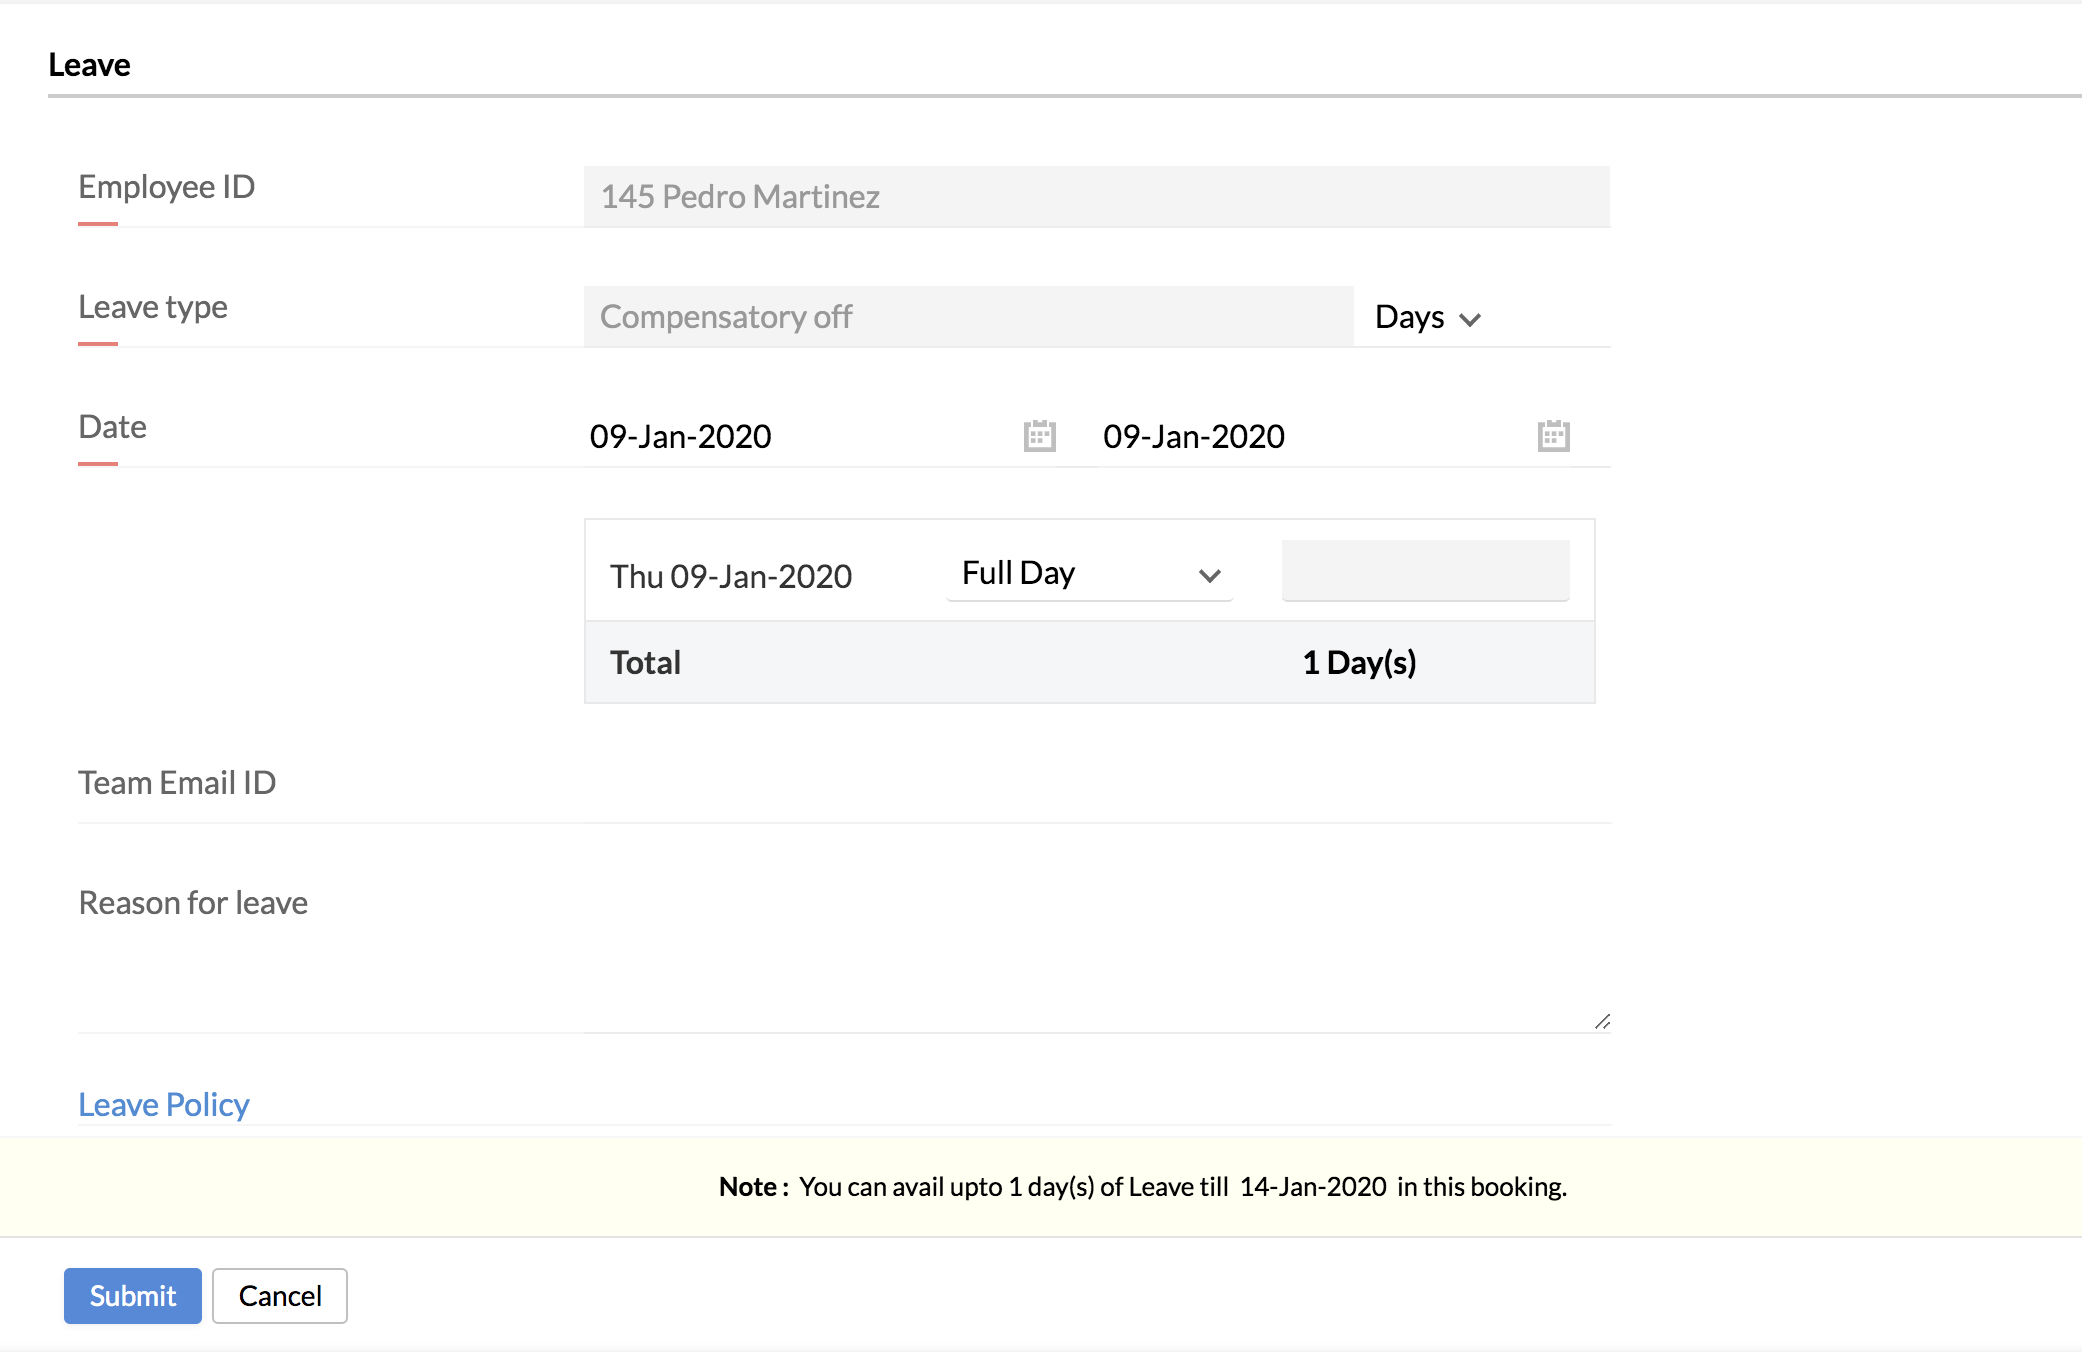Click the Employee ID field showing Pedro Martinez

1096,197
